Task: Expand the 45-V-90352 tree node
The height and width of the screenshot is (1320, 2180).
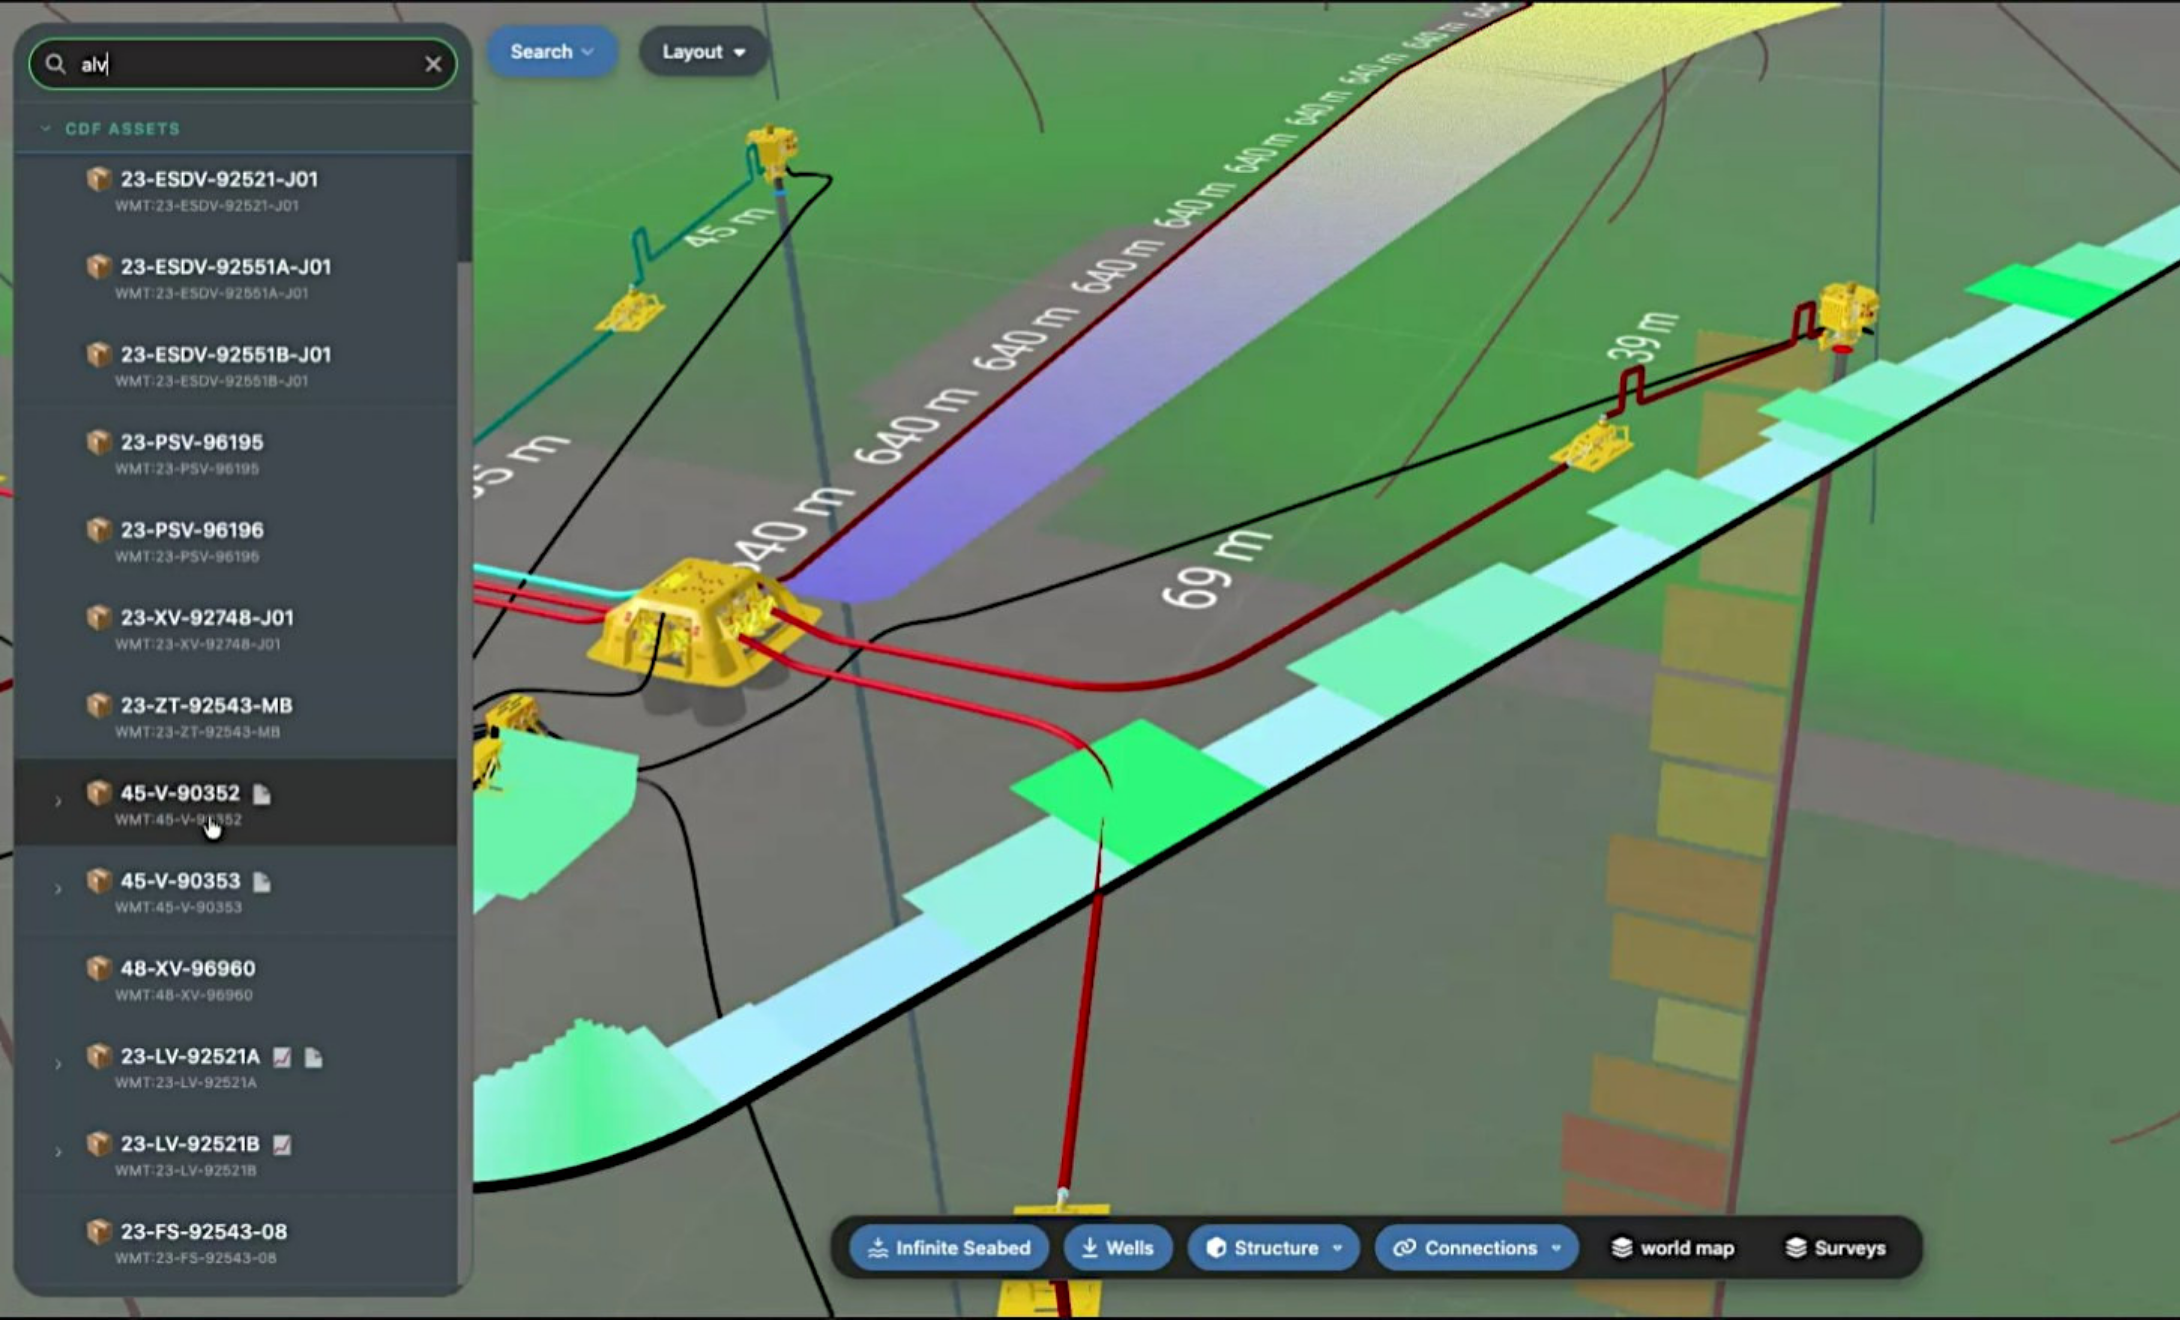Action: [58, 801]
